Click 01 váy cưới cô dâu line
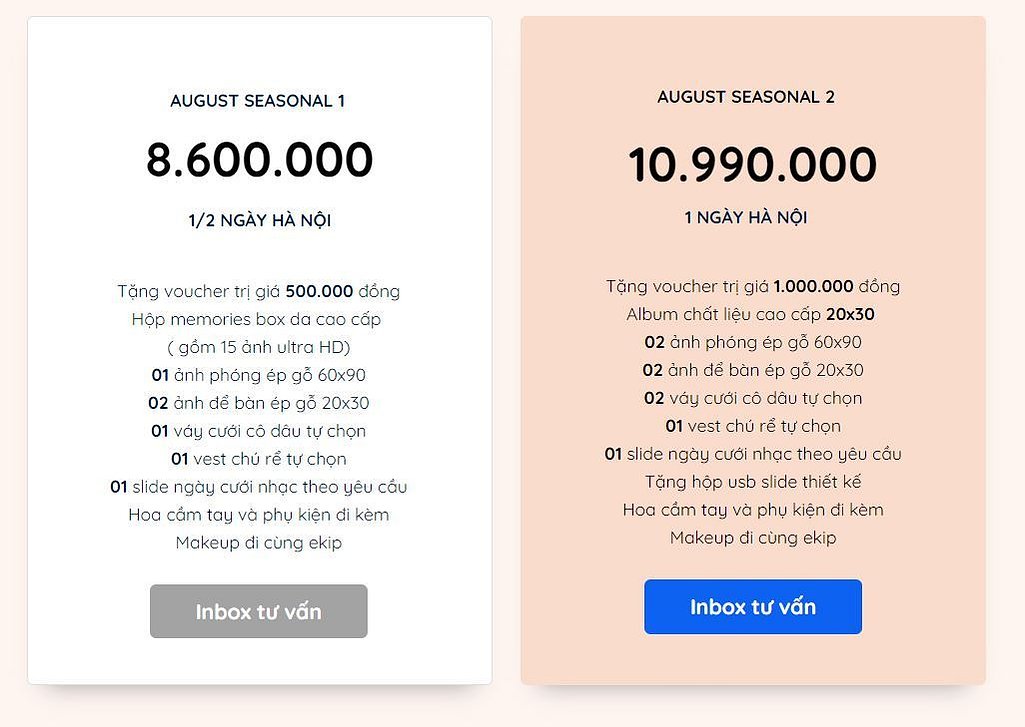This screenshot has width=1025, height=727. tap(259, 431)
